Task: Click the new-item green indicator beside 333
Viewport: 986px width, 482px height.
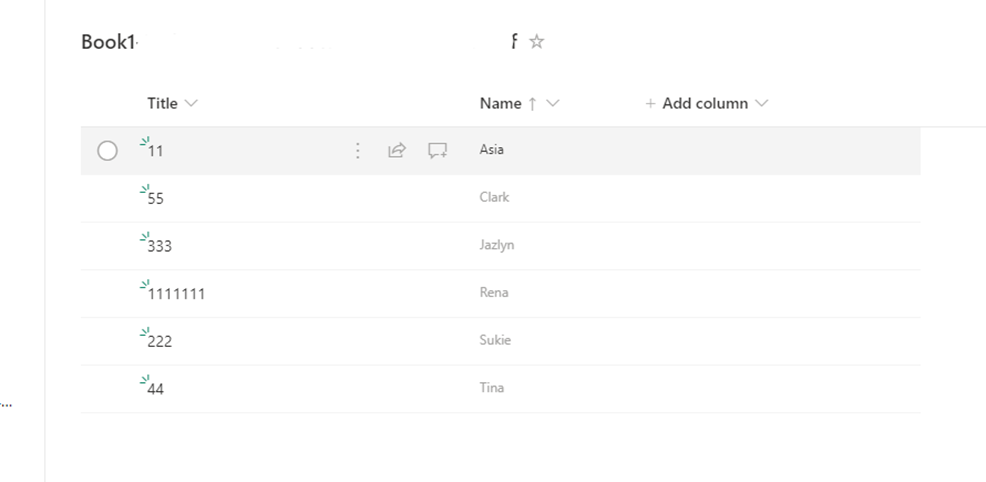Action: click(145, 236)
